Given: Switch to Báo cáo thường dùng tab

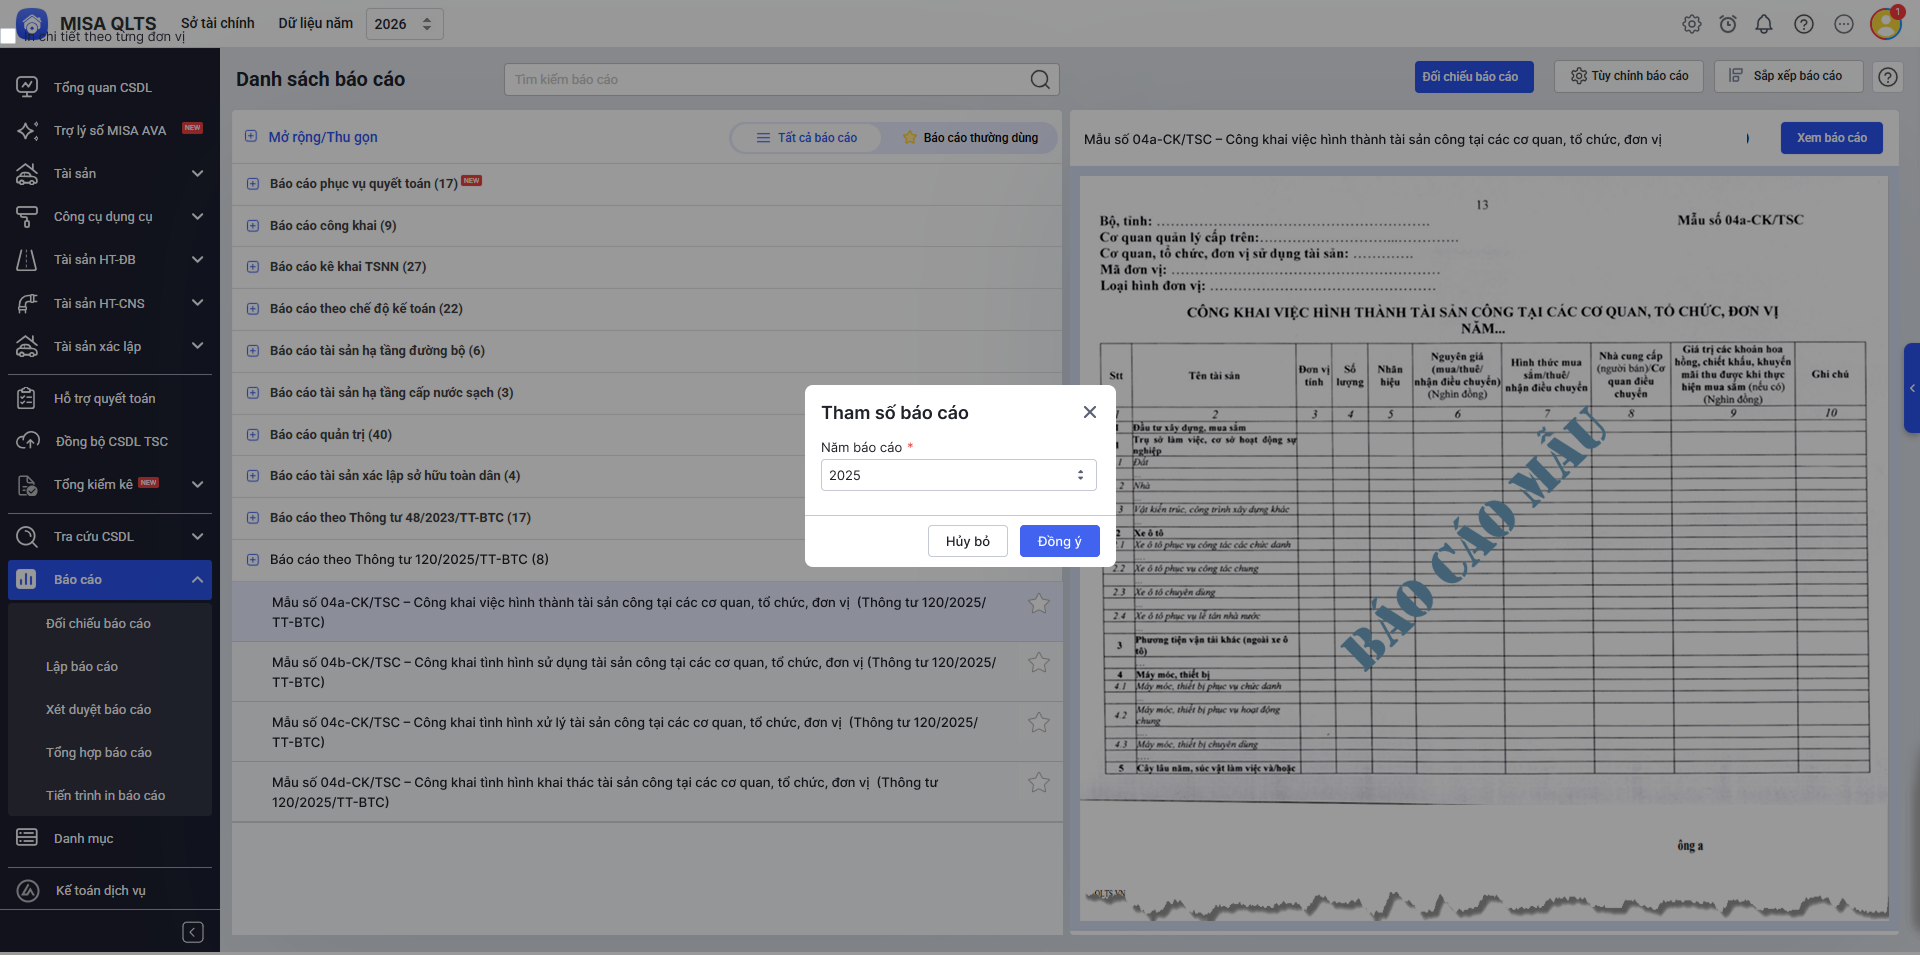Looking at the screenshot, I should coord(969,138).
